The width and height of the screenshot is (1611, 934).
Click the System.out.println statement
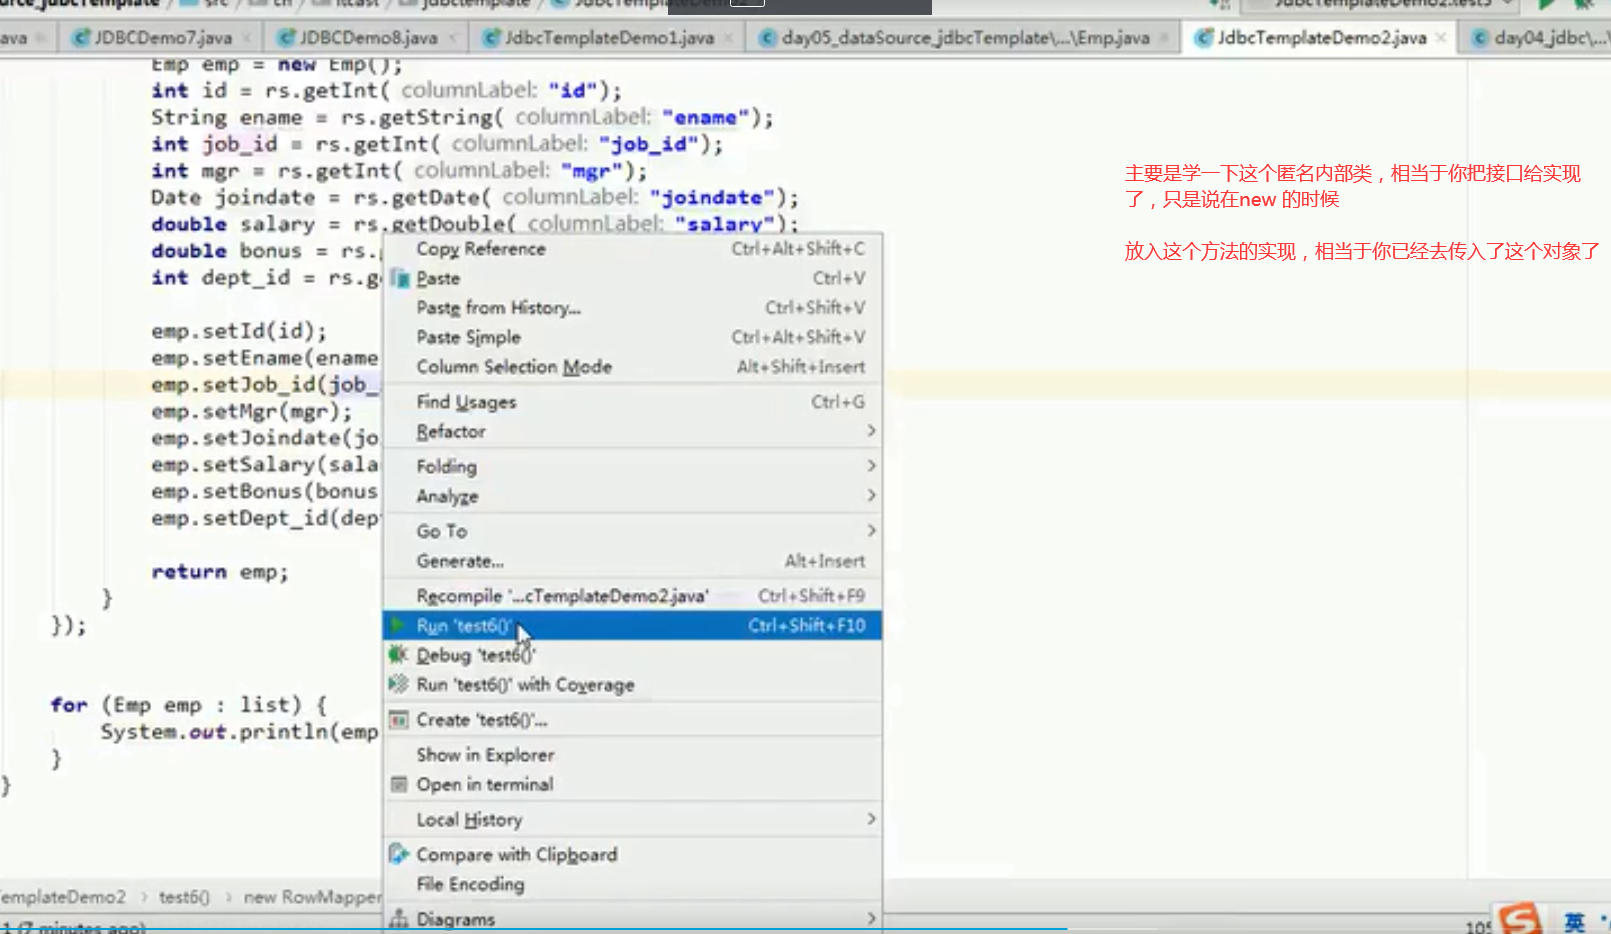[239, 732]
